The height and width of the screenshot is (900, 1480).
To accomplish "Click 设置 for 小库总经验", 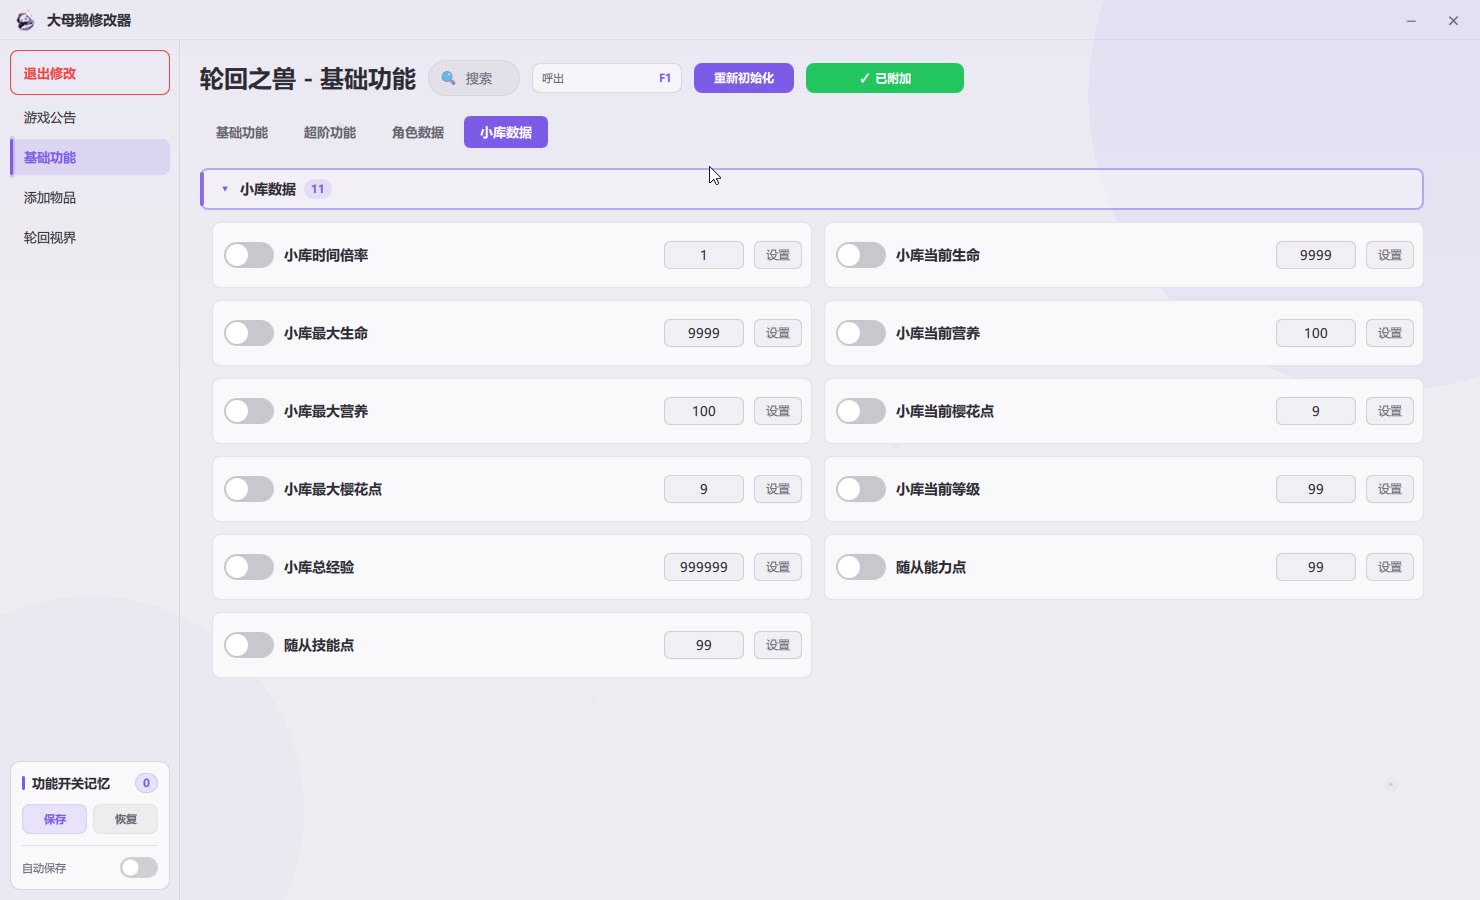I will pos(778,567).
